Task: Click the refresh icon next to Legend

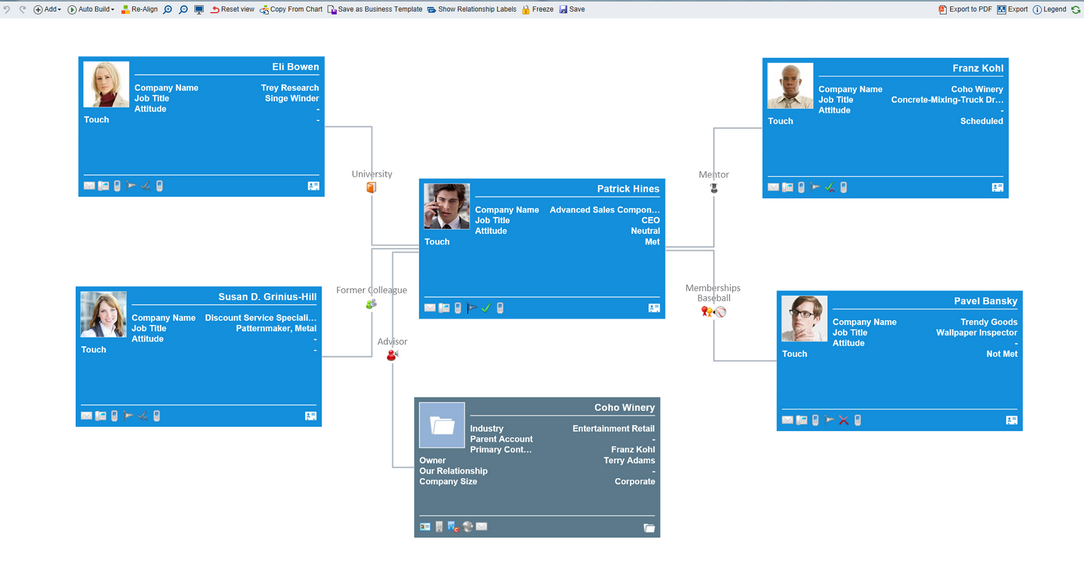Action: [1075, 9]
